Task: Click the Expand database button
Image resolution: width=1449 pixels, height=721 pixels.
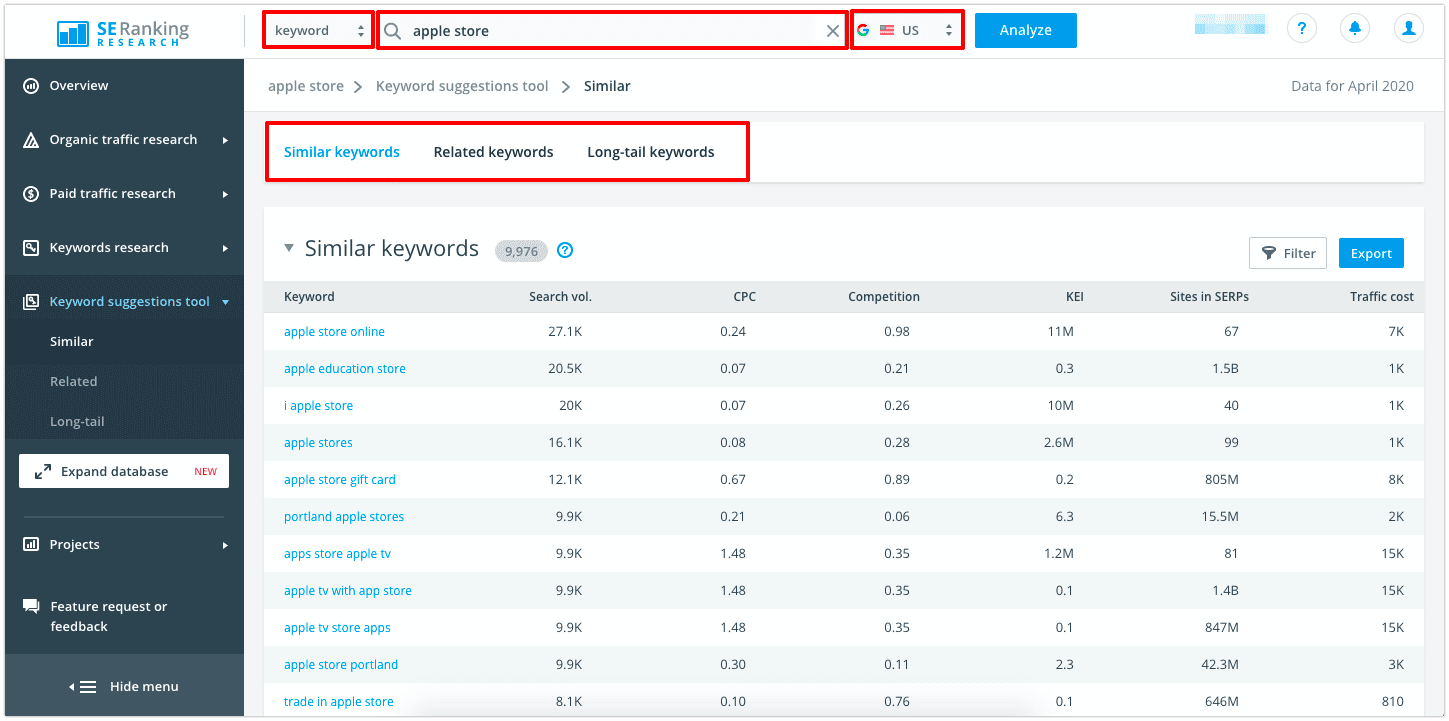Action: 124,471
